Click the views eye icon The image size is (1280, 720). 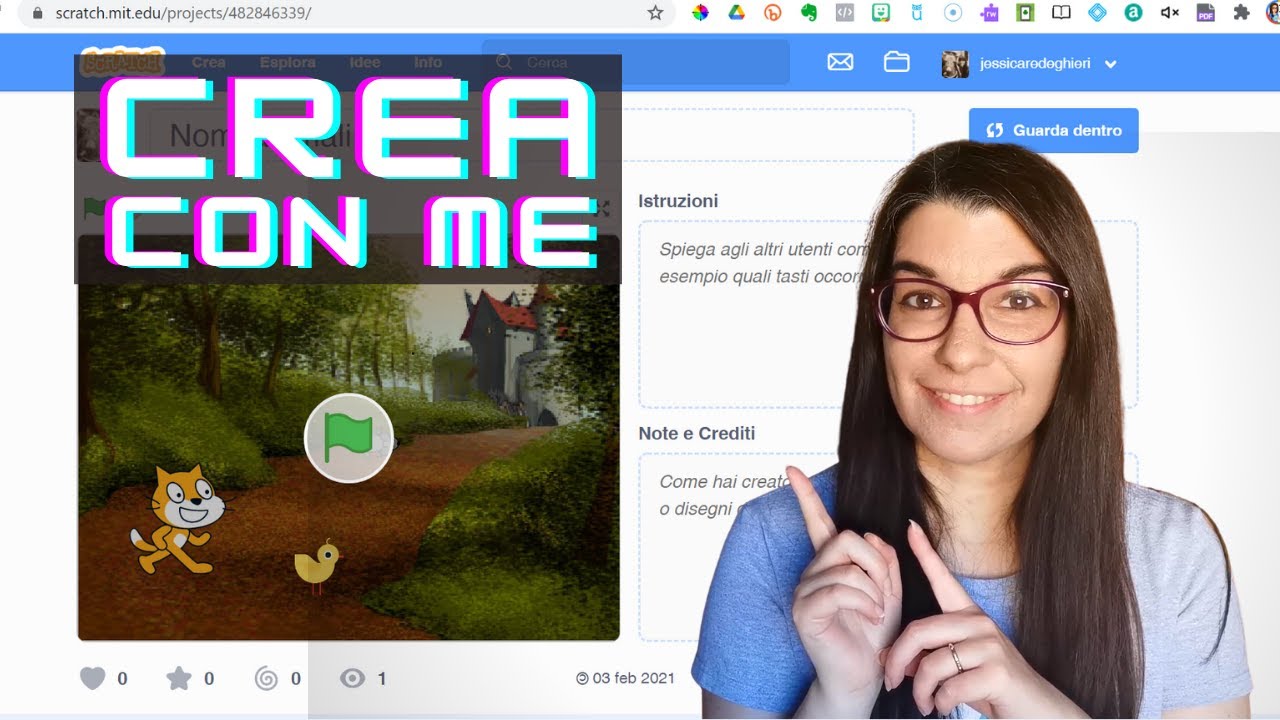(x=352, y=678)
